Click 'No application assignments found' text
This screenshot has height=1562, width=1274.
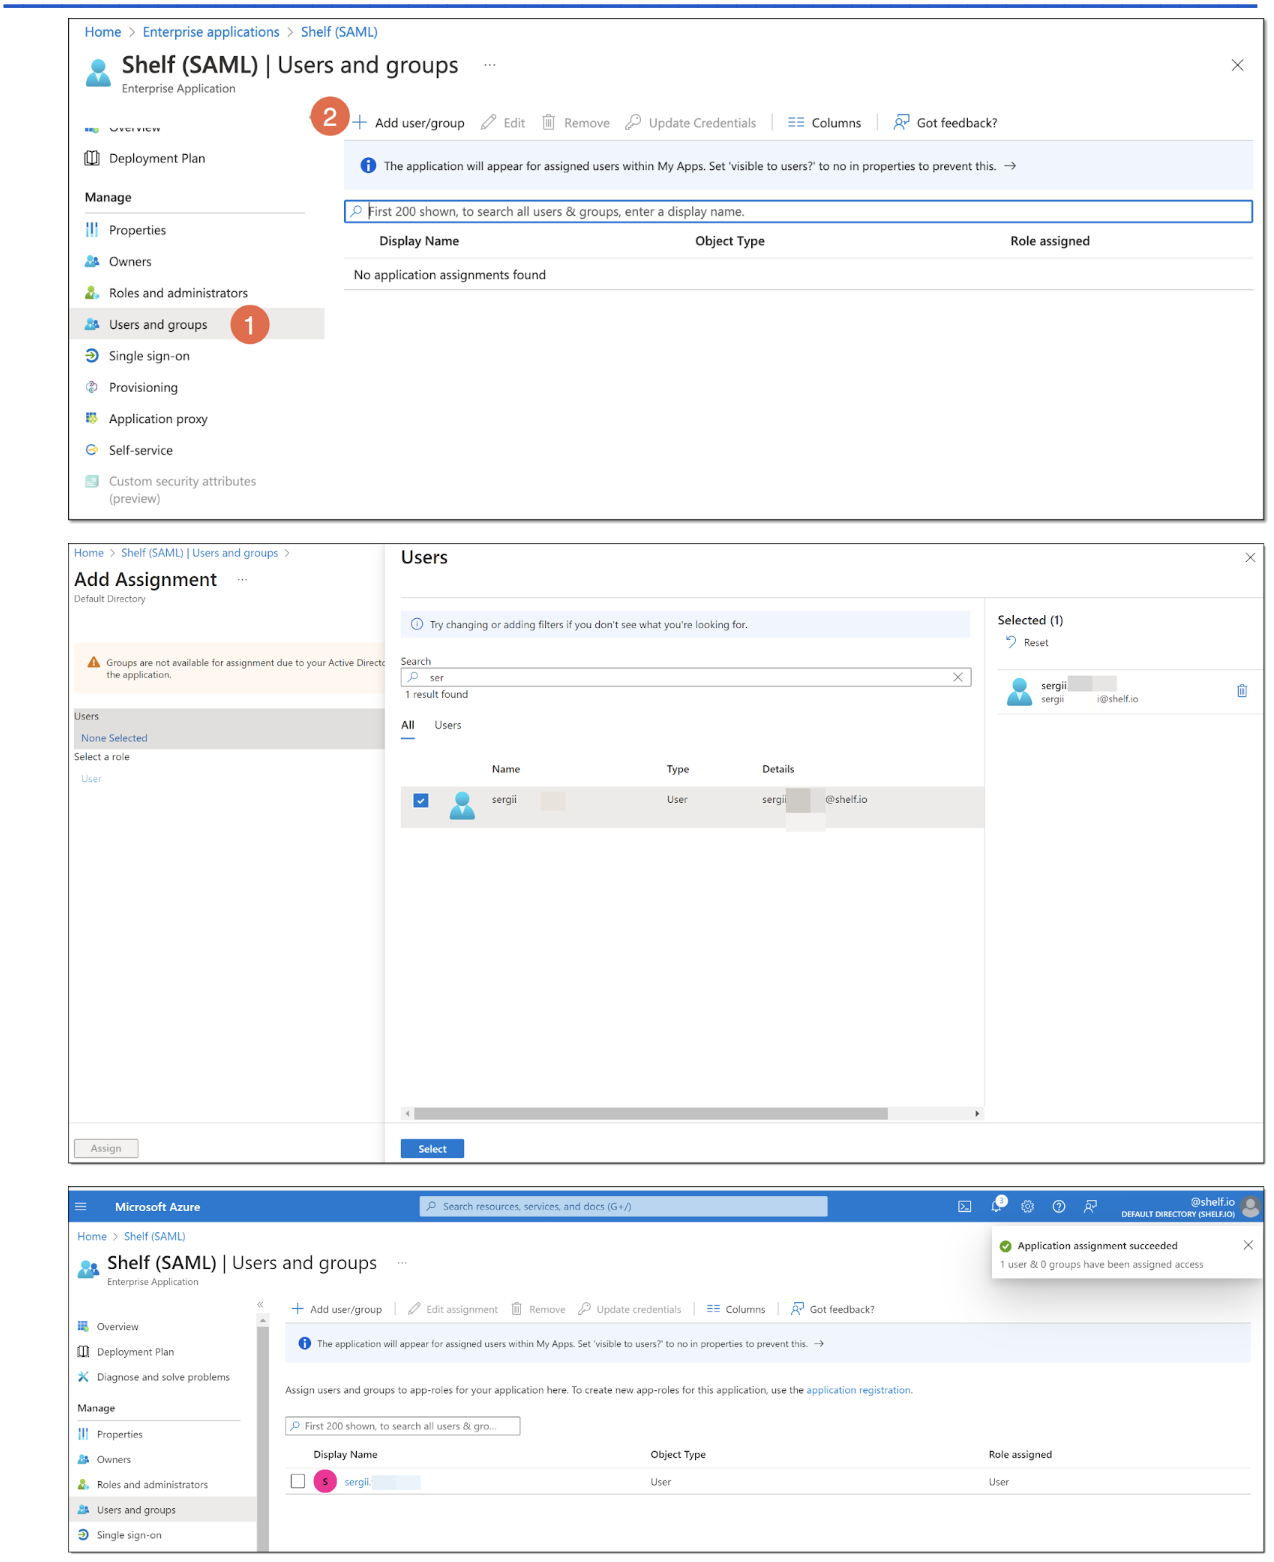click(x=450, y=275)
